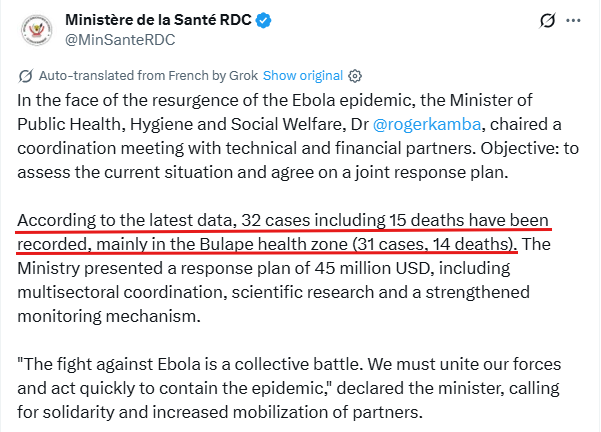The image size is (601, 432).
Task: Click the Auto-translated from French by Grok label
Action: tap(148, 76)
